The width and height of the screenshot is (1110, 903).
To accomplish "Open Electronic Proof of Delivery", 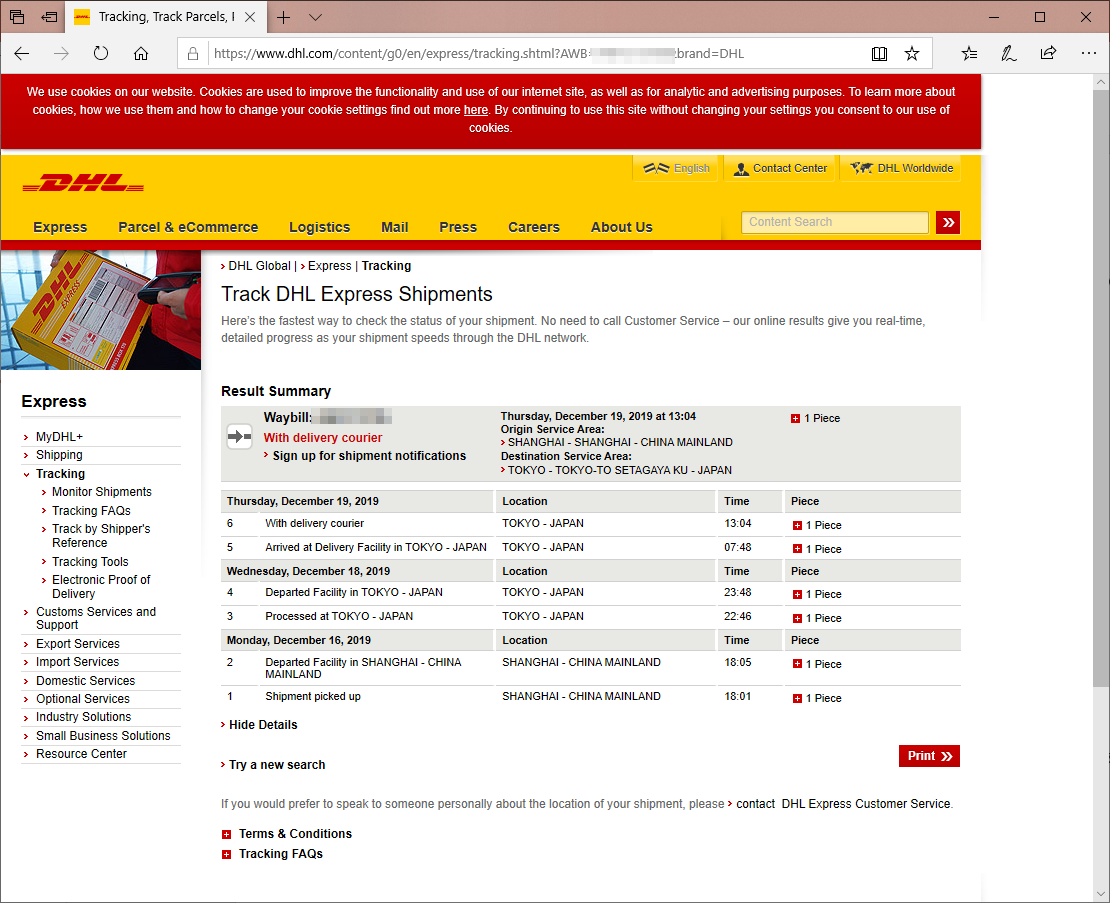I will click(x=101, y=587).
